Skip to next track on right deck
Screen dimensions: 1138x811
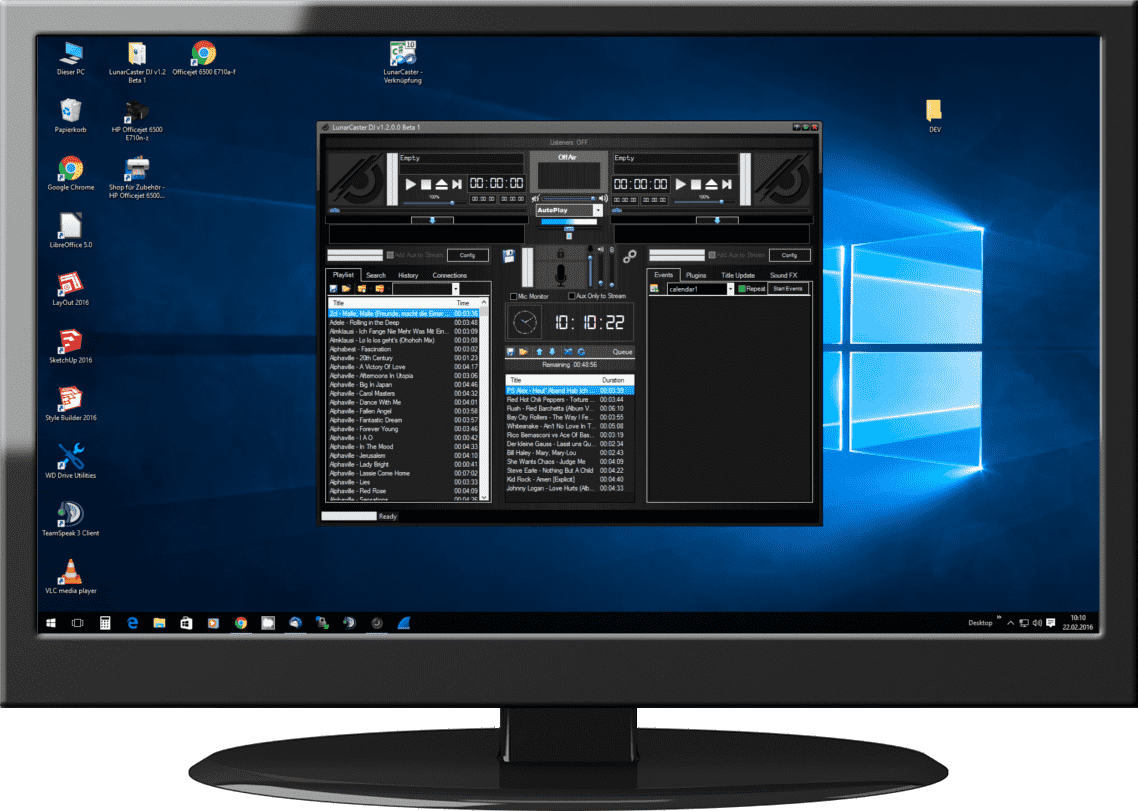point(726,184)
